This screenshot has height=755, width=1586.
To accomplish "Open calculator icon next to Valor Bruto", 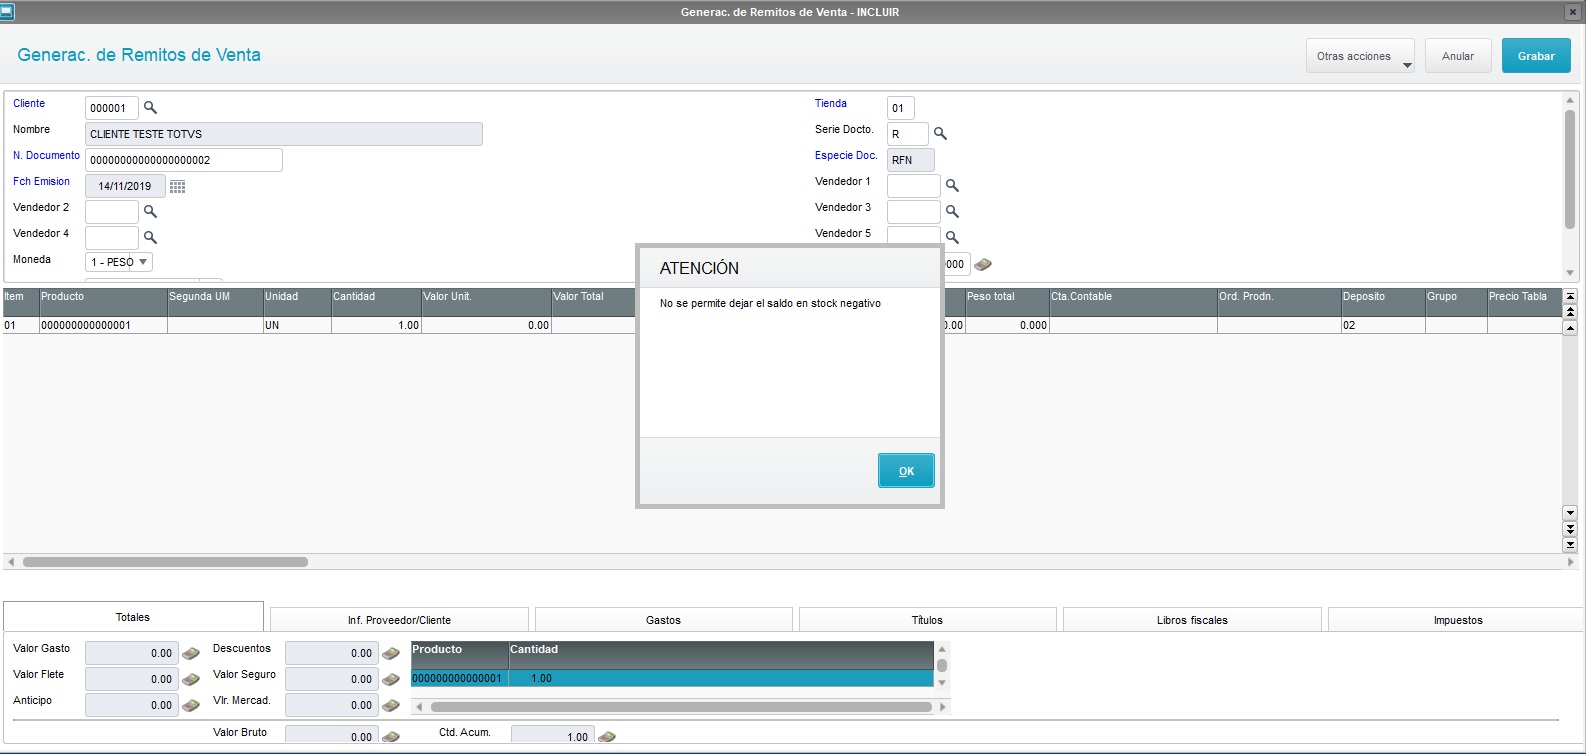I will click(x=391, y=737).
